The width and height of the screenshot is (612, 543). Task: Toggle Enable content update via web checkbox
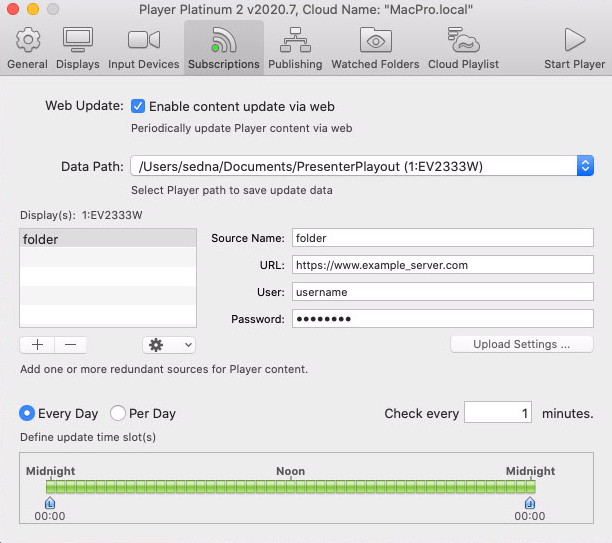tap(138, 106)
